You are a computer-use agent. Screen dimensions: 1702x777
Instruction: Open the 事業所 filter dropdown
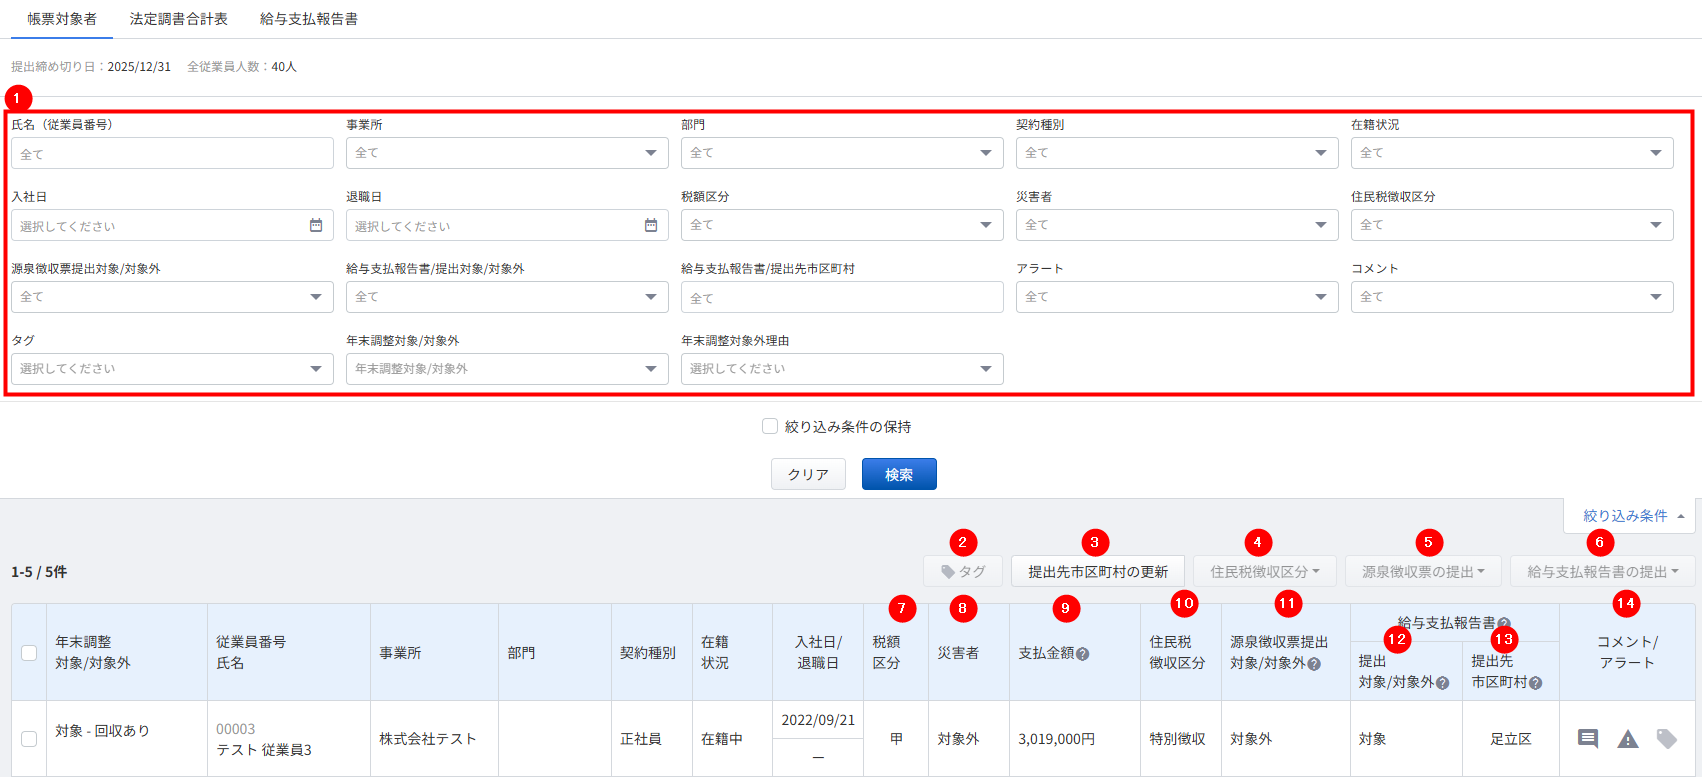tap(507, 153)
